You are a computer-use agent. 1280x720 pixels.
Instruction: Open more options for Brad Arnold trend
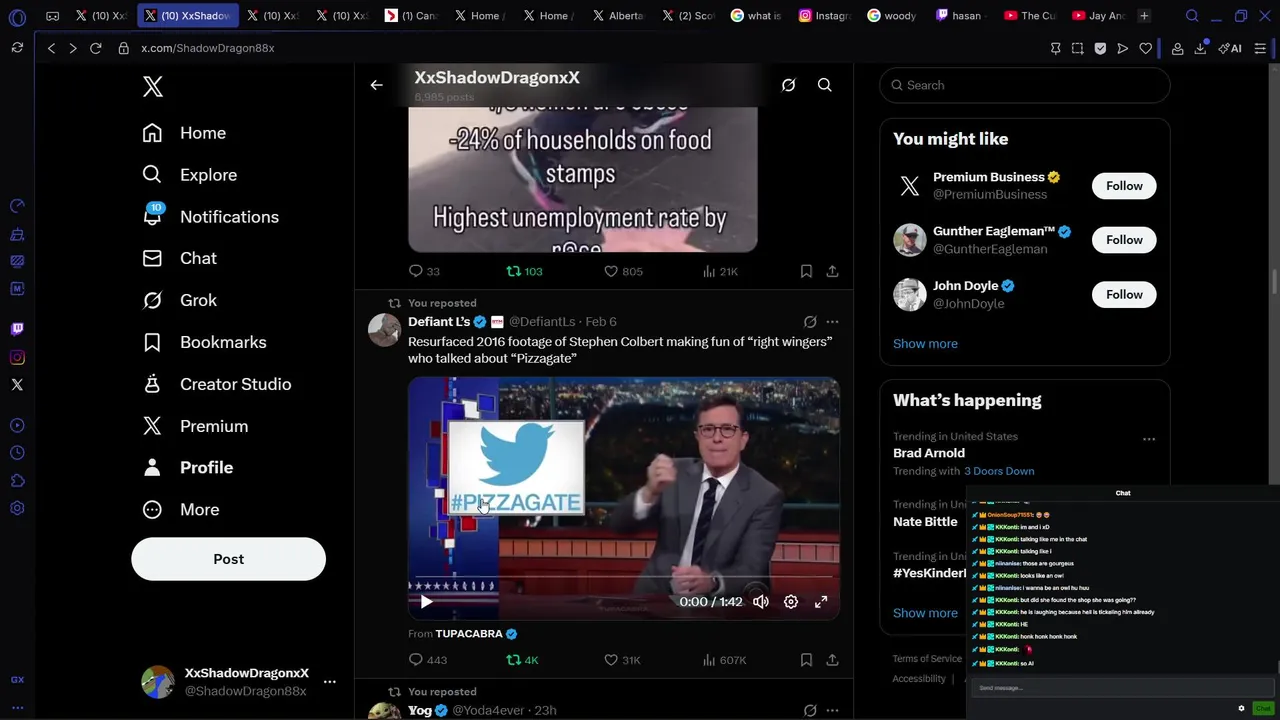1149,439
